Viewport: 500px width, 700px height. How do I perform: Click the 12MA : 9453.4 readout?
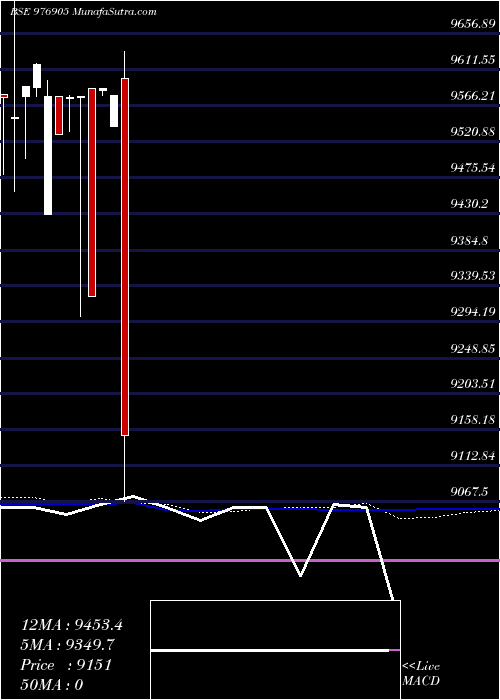click(x=71, y=625)
